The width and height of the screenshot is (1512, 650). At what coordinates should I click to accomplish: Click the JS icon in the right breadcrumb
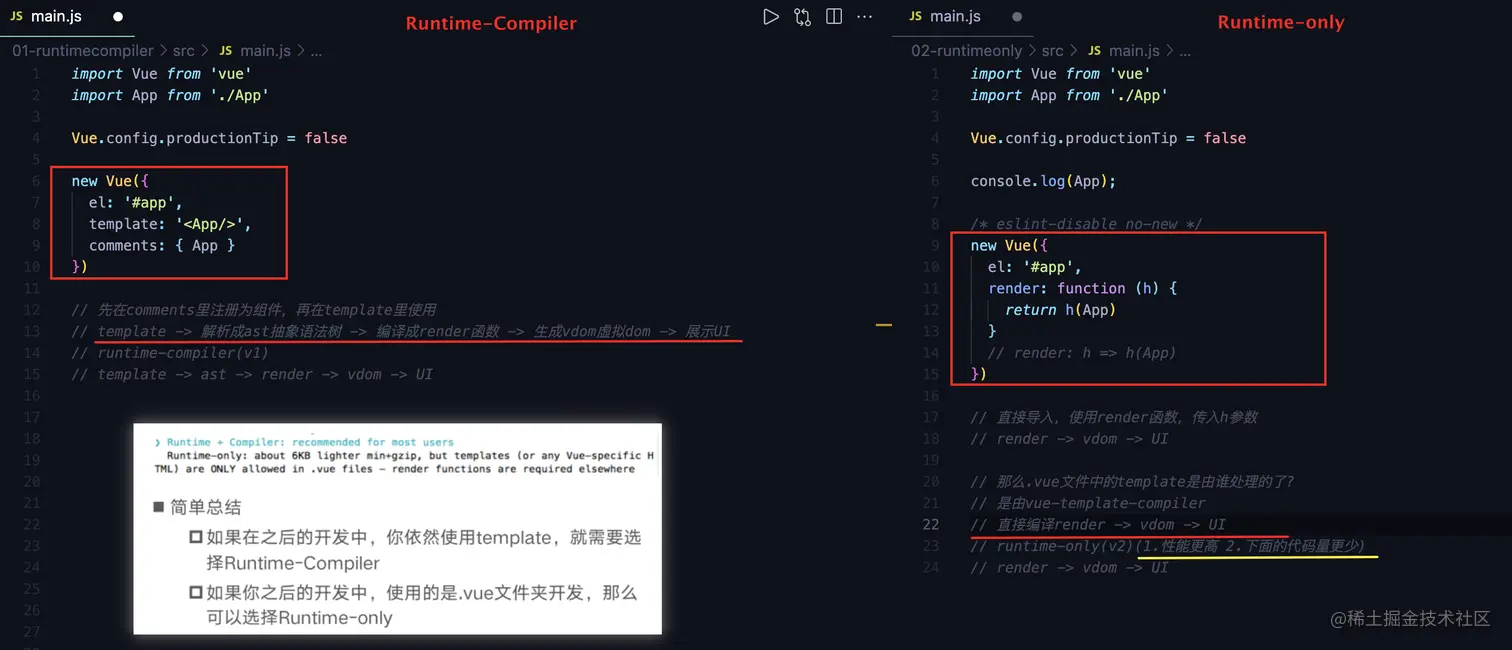[1094, 50]
